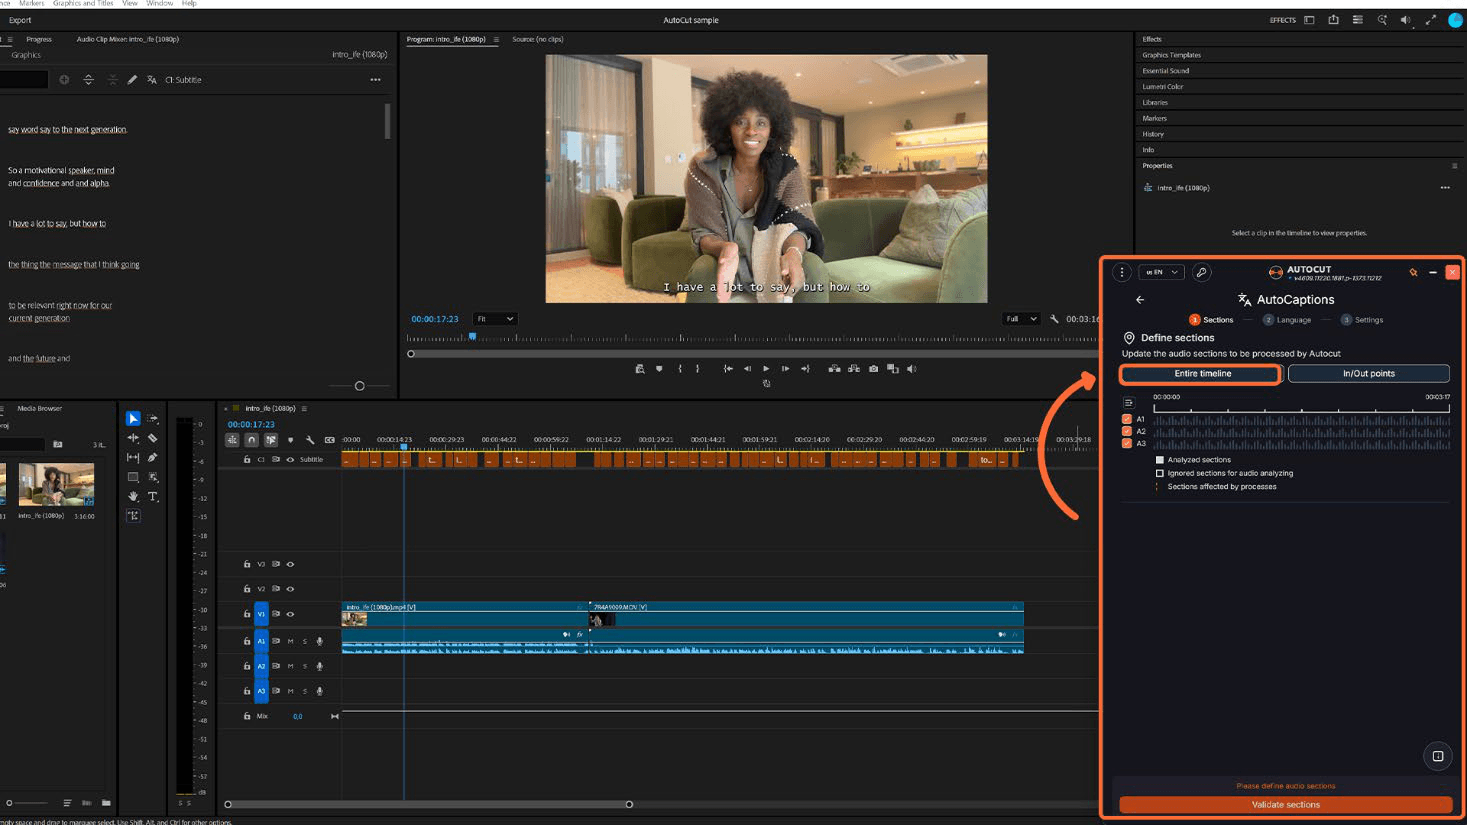Open intro_ife clip options in Properties

(1445, 188)
